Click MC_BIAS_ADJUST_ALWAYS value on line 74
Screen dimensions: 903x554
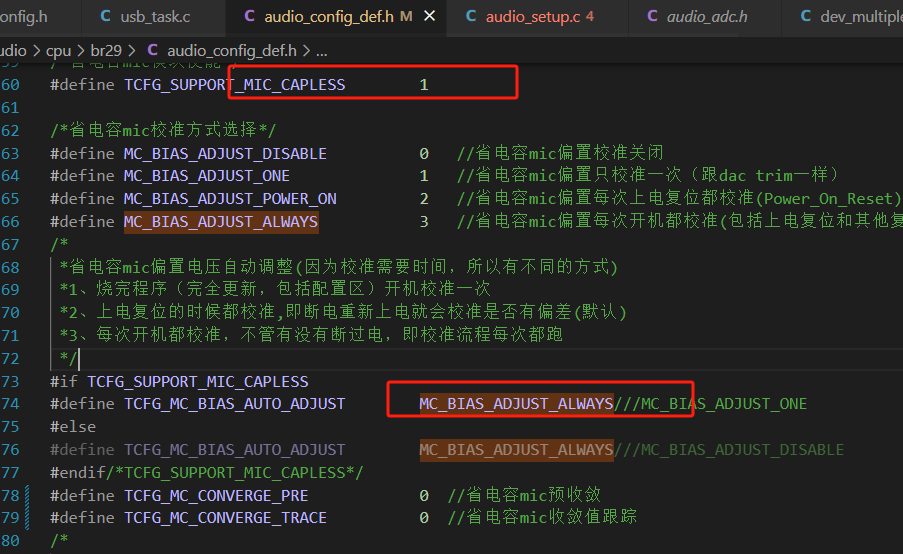(x=516, y=404)
